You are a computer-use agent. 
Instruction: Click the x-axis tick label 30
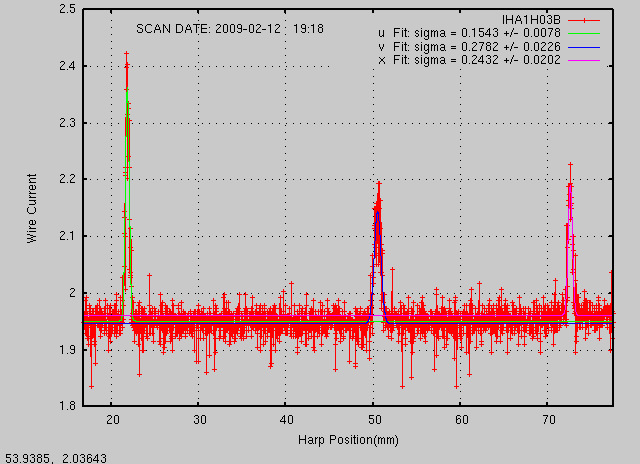200,420
